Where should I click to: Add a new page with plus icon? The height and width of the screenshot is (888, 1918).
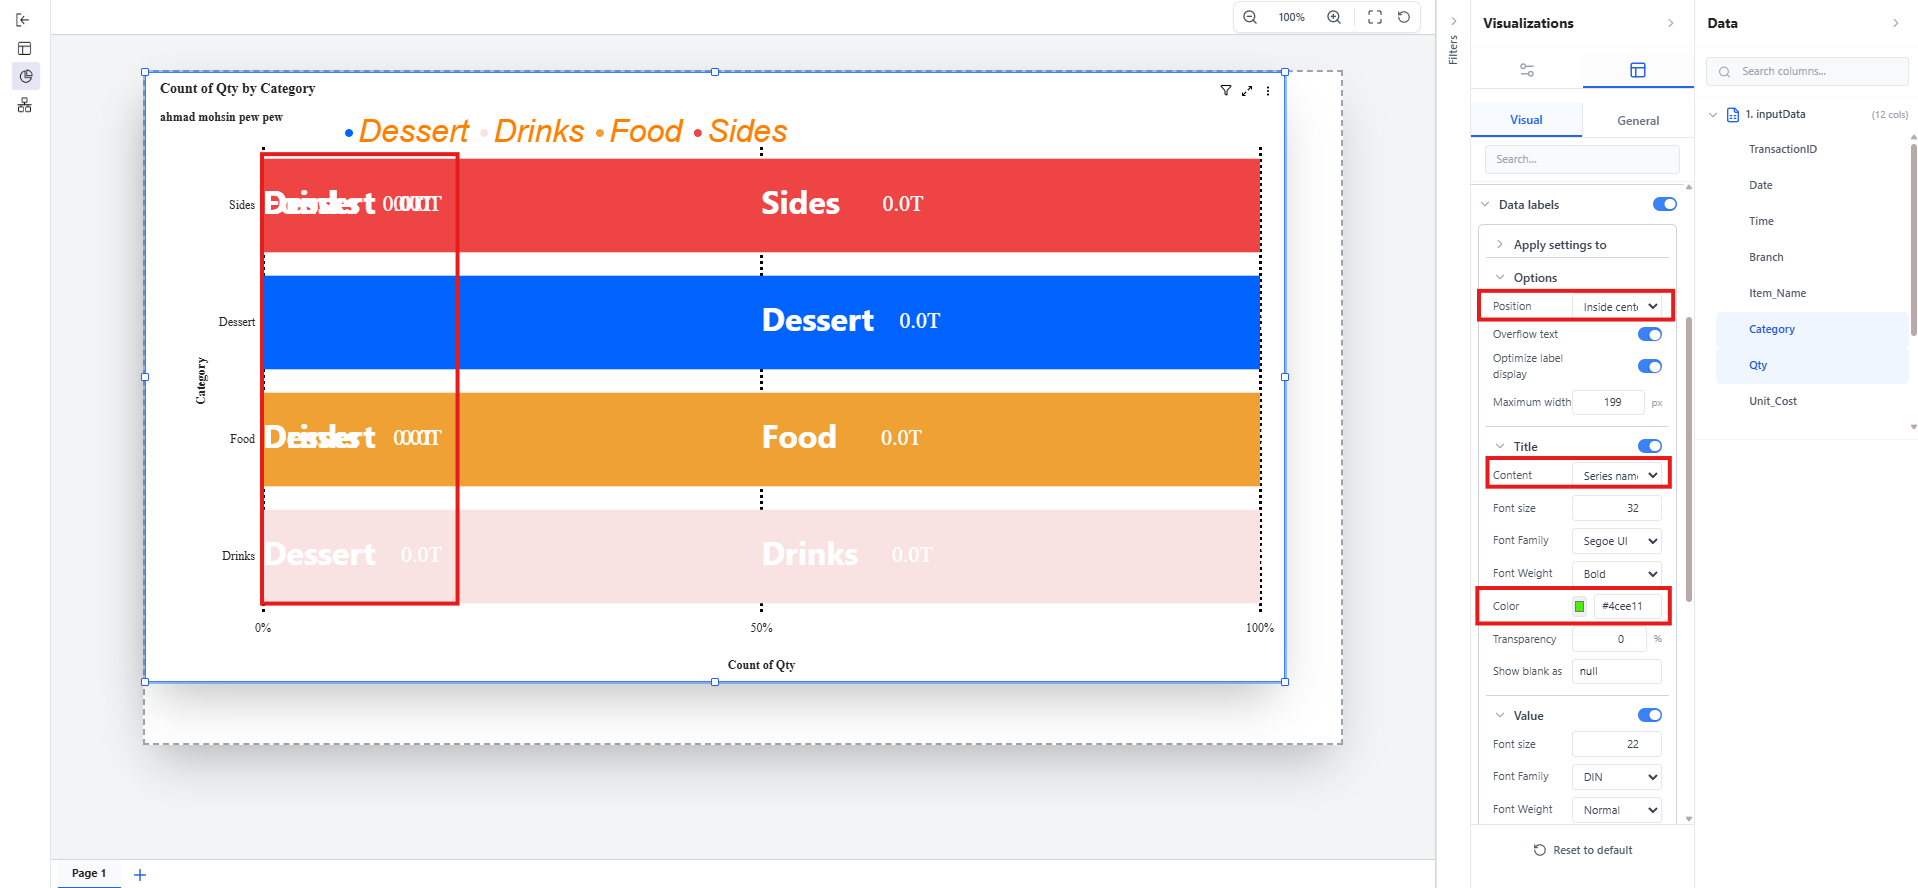140,875
